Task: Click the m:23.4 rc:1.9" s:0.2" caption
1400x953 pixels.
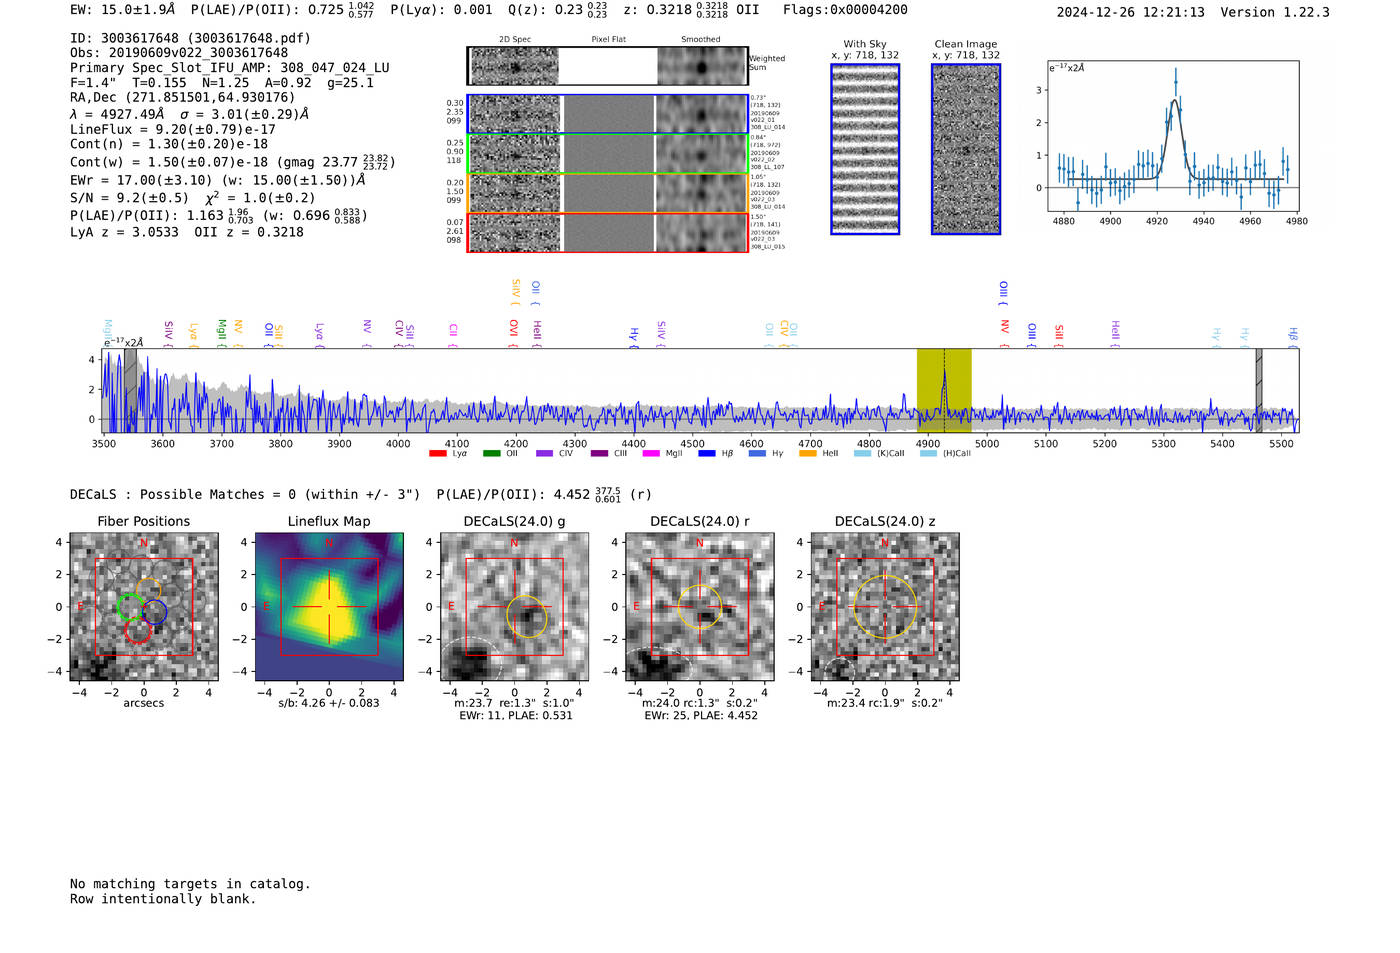Action: click(x=885, y=703)
